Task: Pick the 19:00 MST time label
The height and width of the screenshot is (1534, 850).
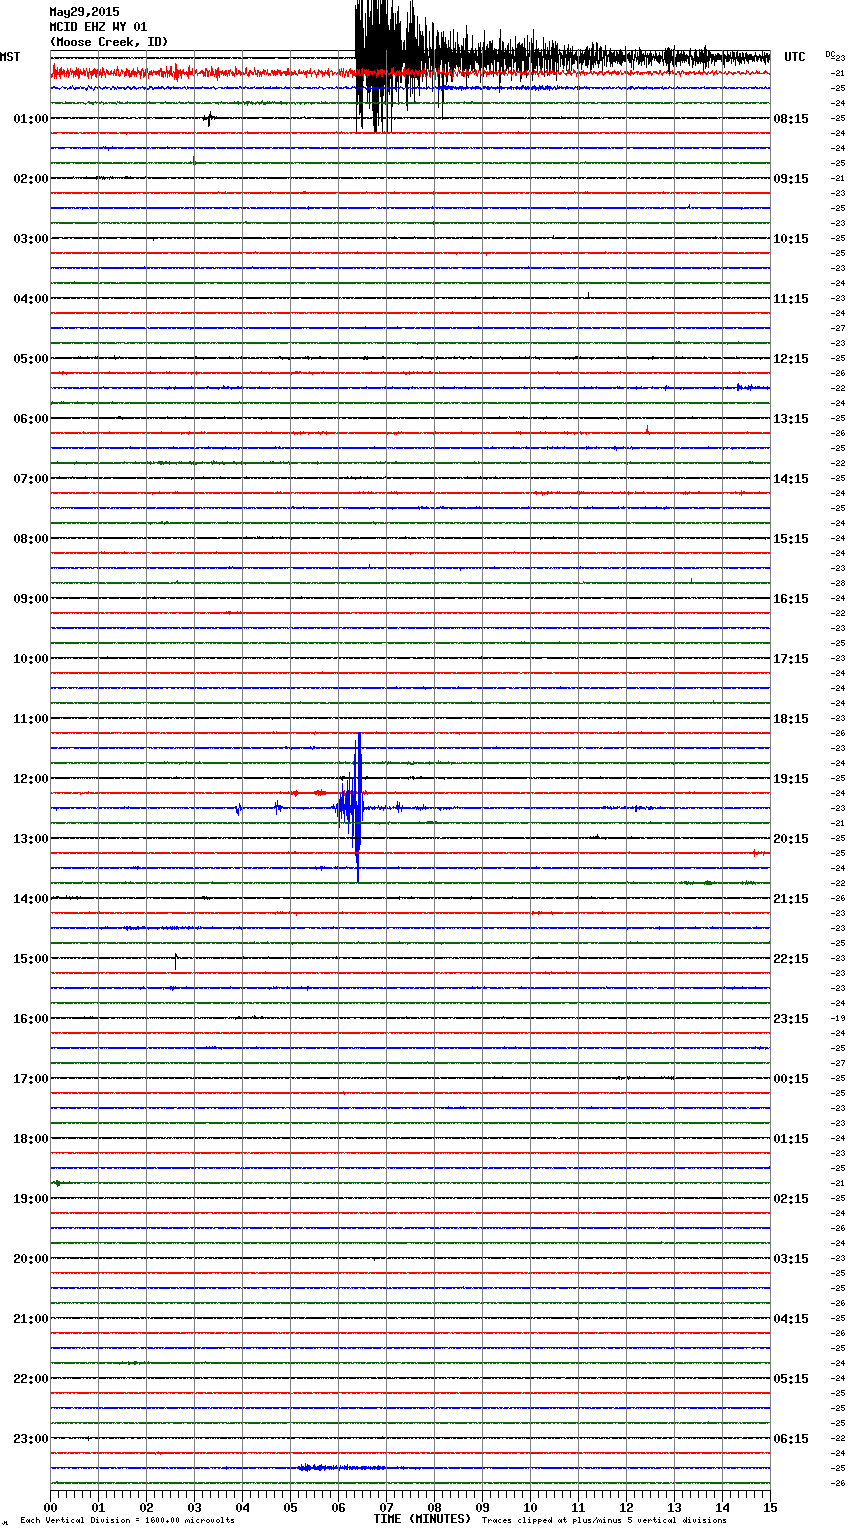Action: pos(31,1199)
